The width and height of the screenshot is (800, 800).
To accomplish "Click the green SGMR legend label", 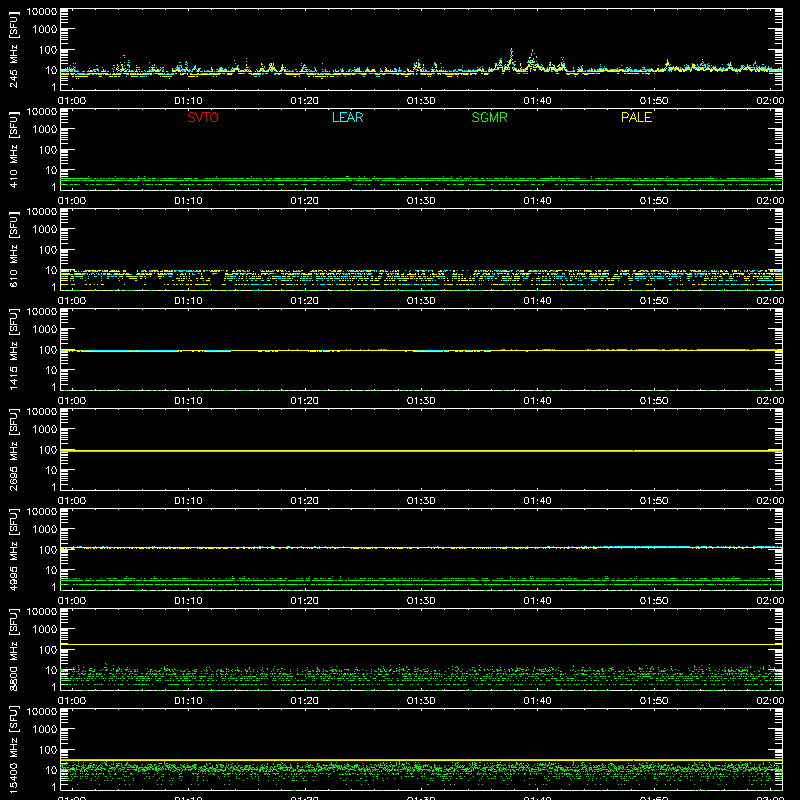I will coord(489,117).
